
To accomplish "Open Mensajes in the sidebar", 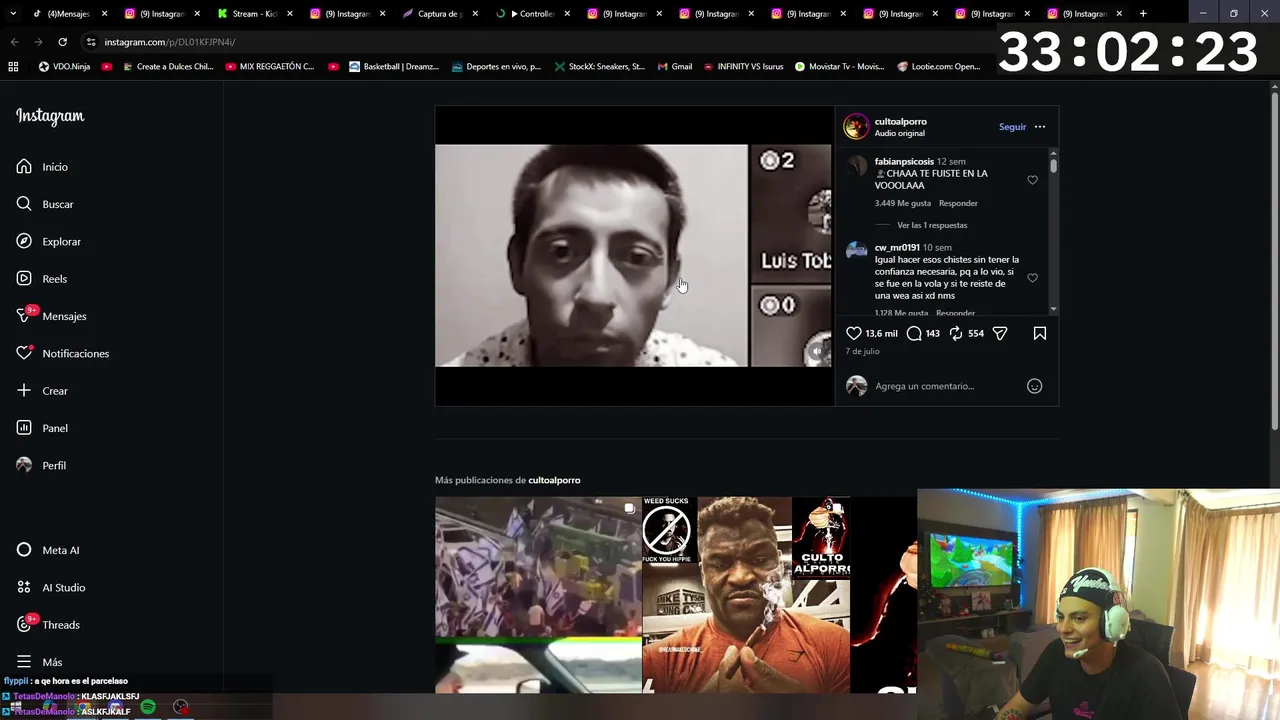I will 51,316.
